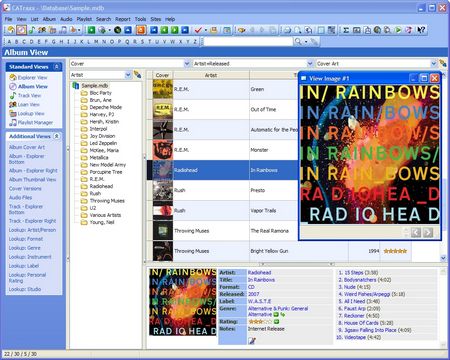Click the globe internet download toolbar icon
Screen dimensions: 450x360
coord(102,30)
